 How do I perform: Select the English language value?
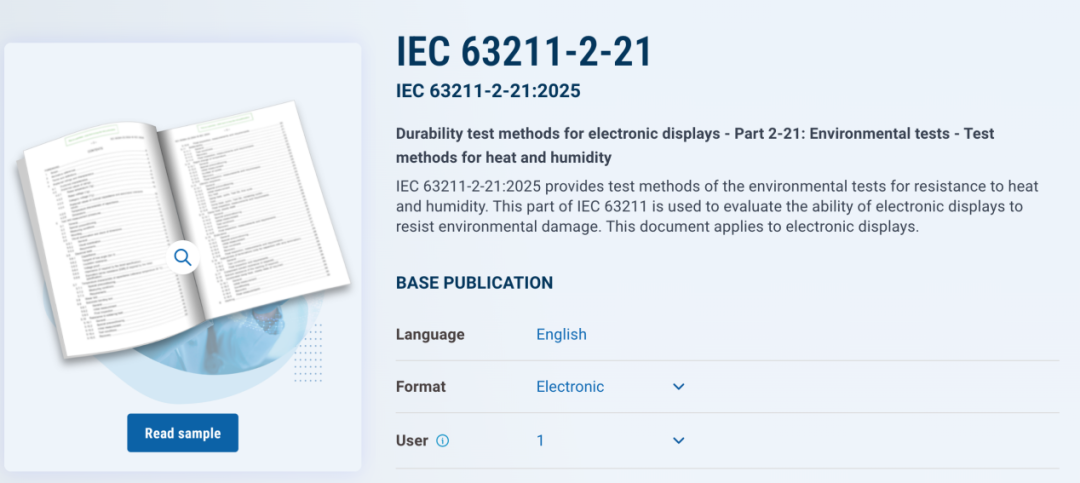point(561,334)
